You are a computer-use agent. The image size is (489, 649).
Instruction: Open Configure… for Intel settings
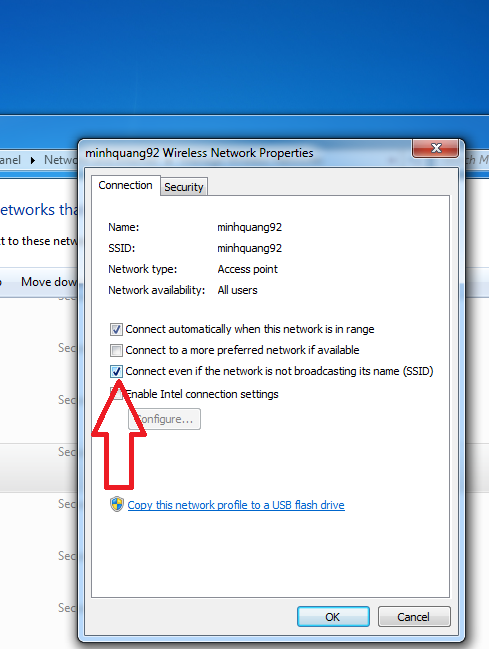[x=164, y=419]
